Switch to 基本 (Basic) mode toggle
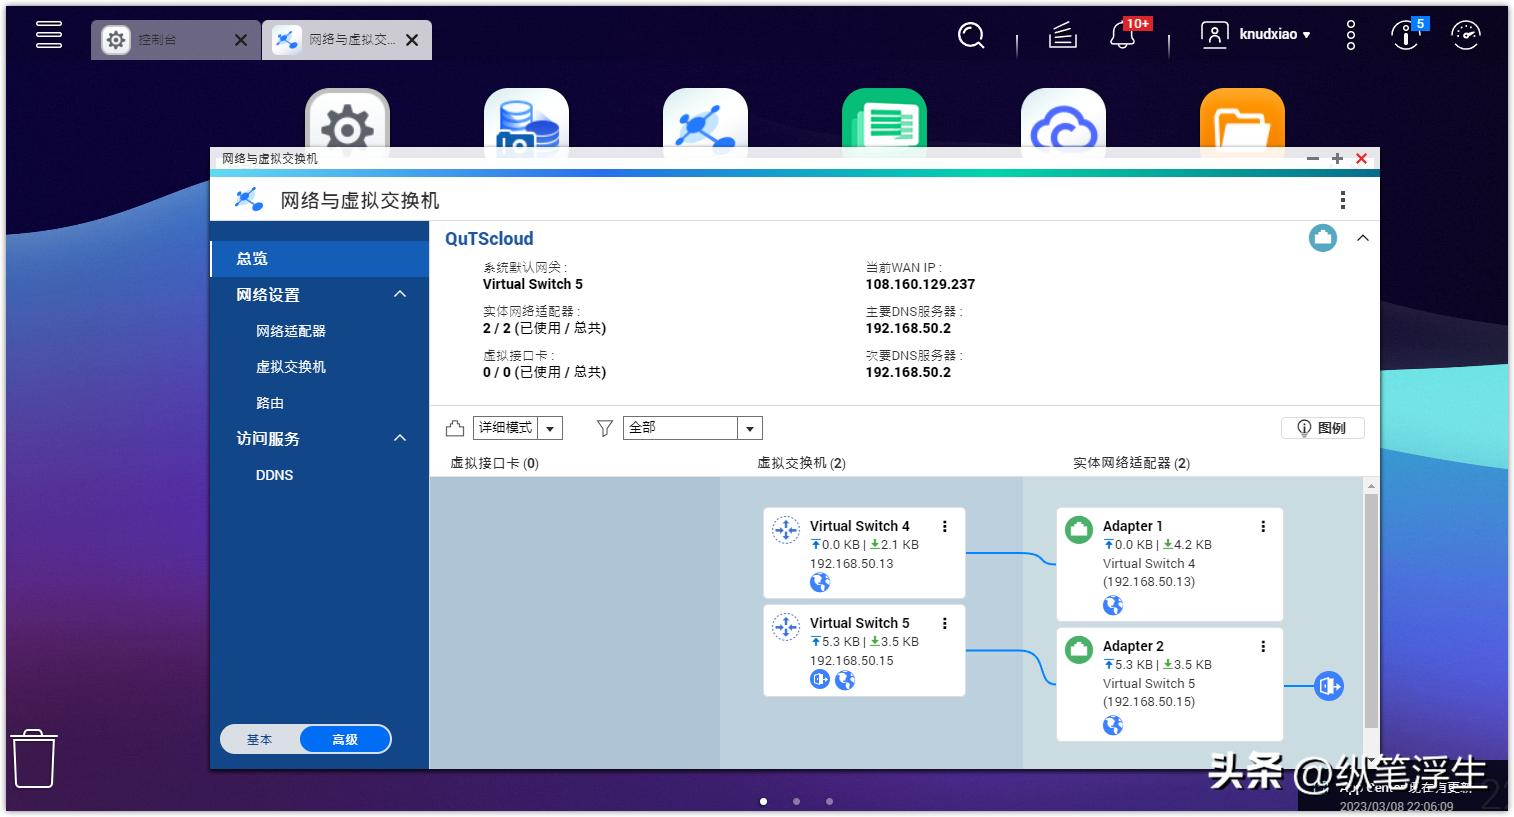 [x=260, y=740]
